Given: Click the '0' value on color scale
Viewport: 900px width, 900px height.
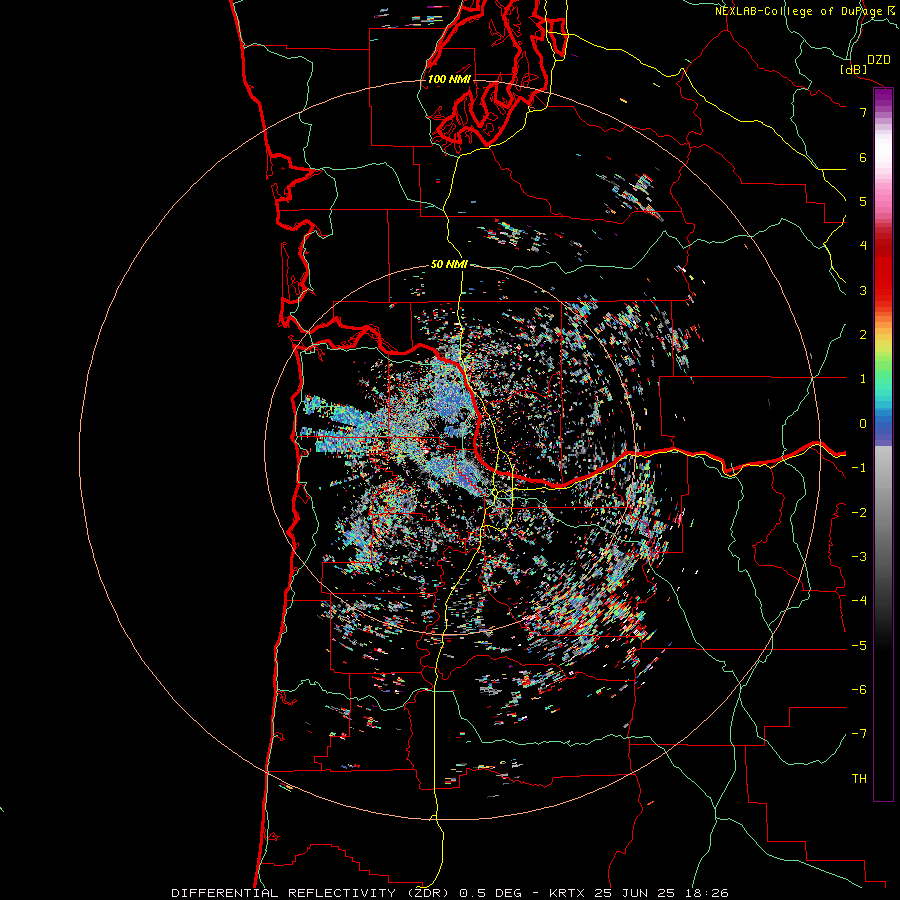Looking at the screenshot, I should pyautogui.click(x=863, y=424).
